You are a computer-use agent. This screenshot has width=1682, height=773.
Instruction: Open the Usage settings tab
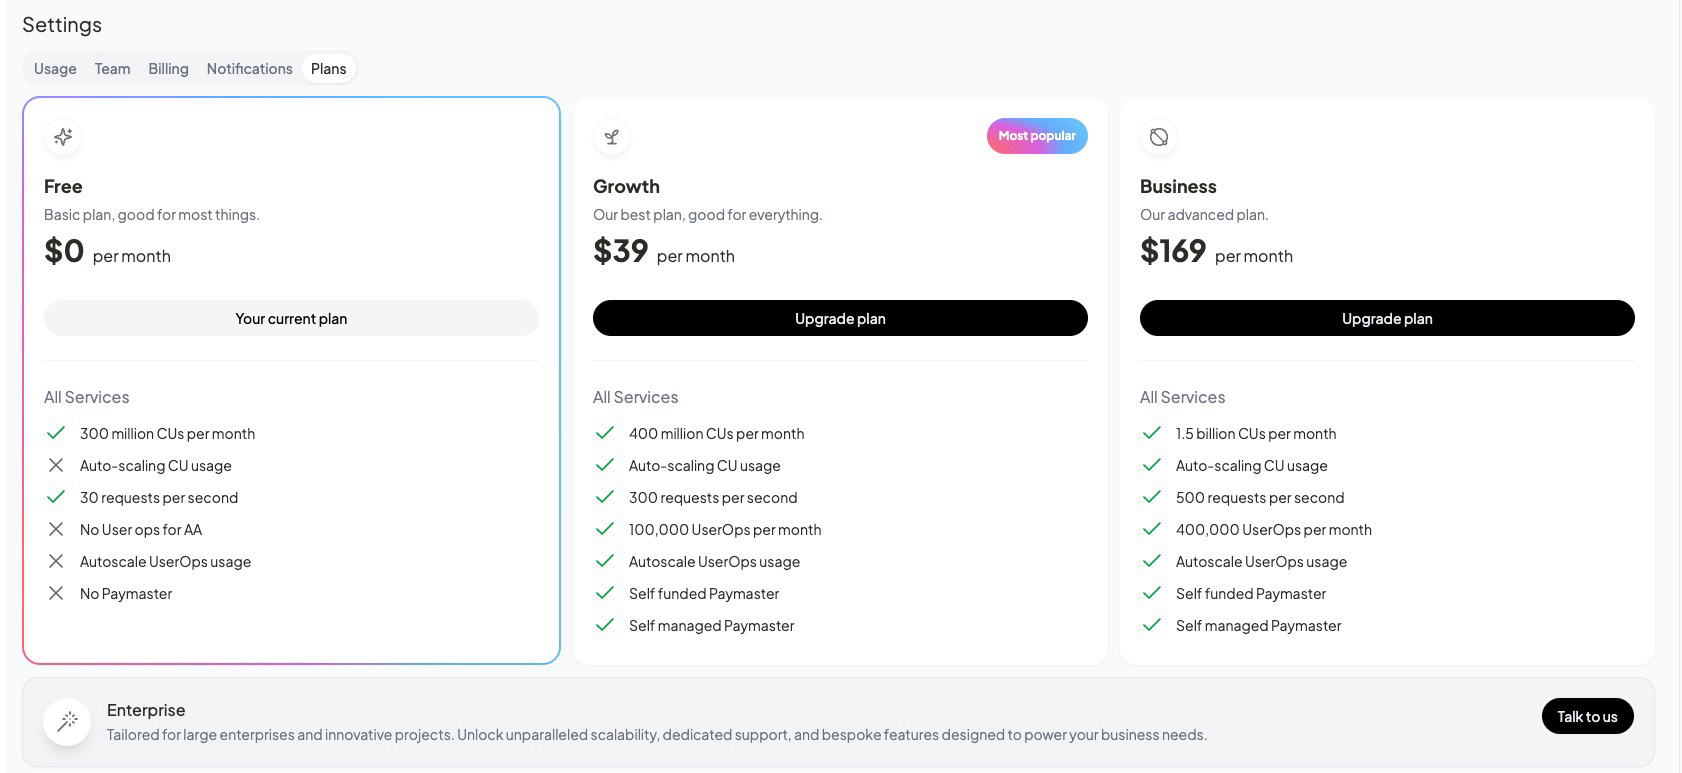pyautogui.click(x=55, y=69)
